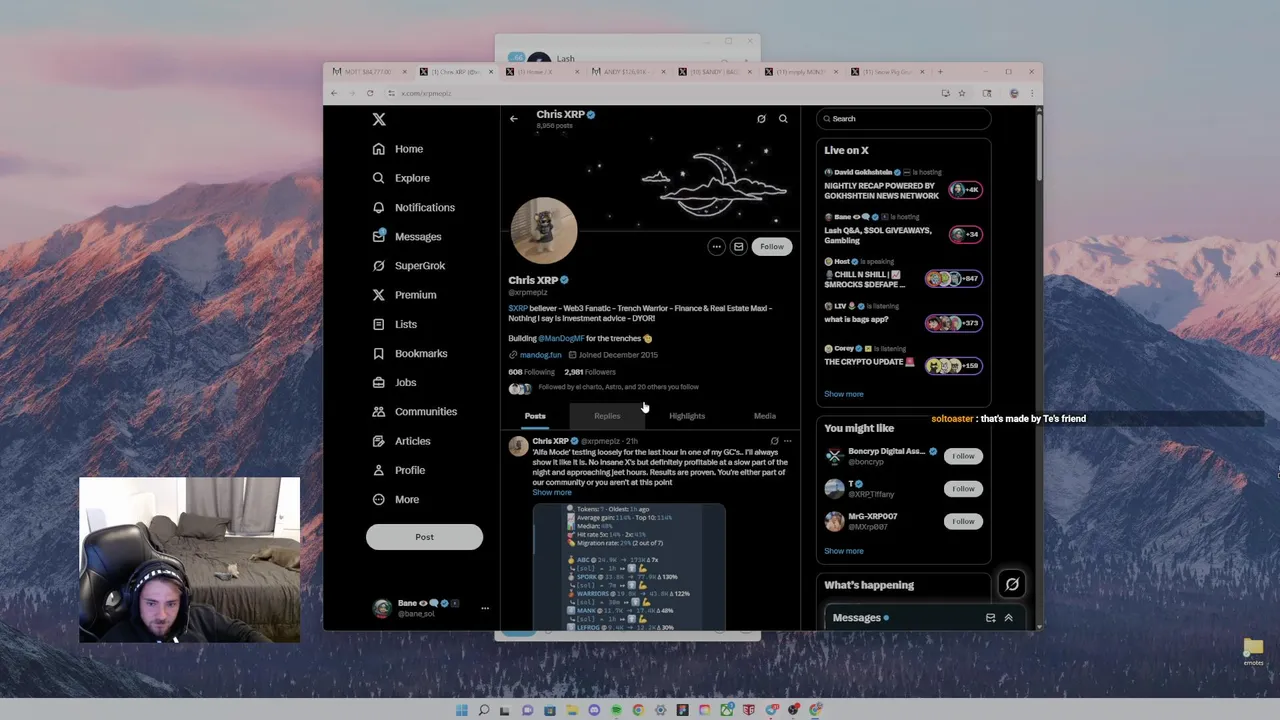
Task: Expand the More menu in the sidebar
Action: pos(396,499)
